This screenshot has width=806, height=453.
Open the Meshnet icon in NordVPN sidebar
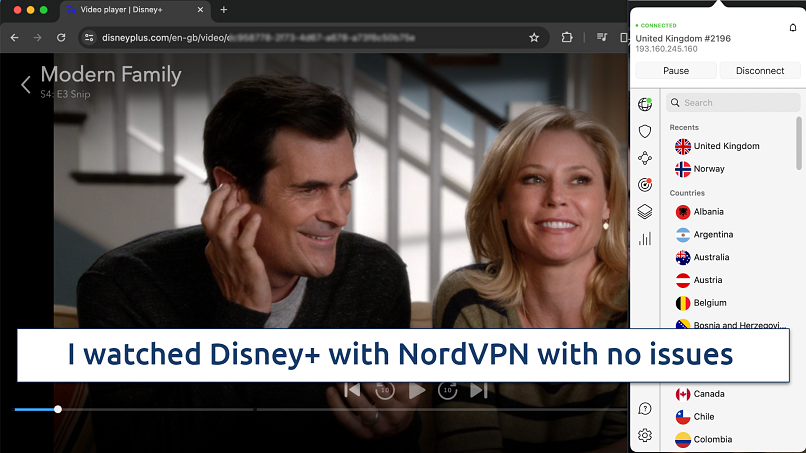pyautogui.click(x=645, y=157)
